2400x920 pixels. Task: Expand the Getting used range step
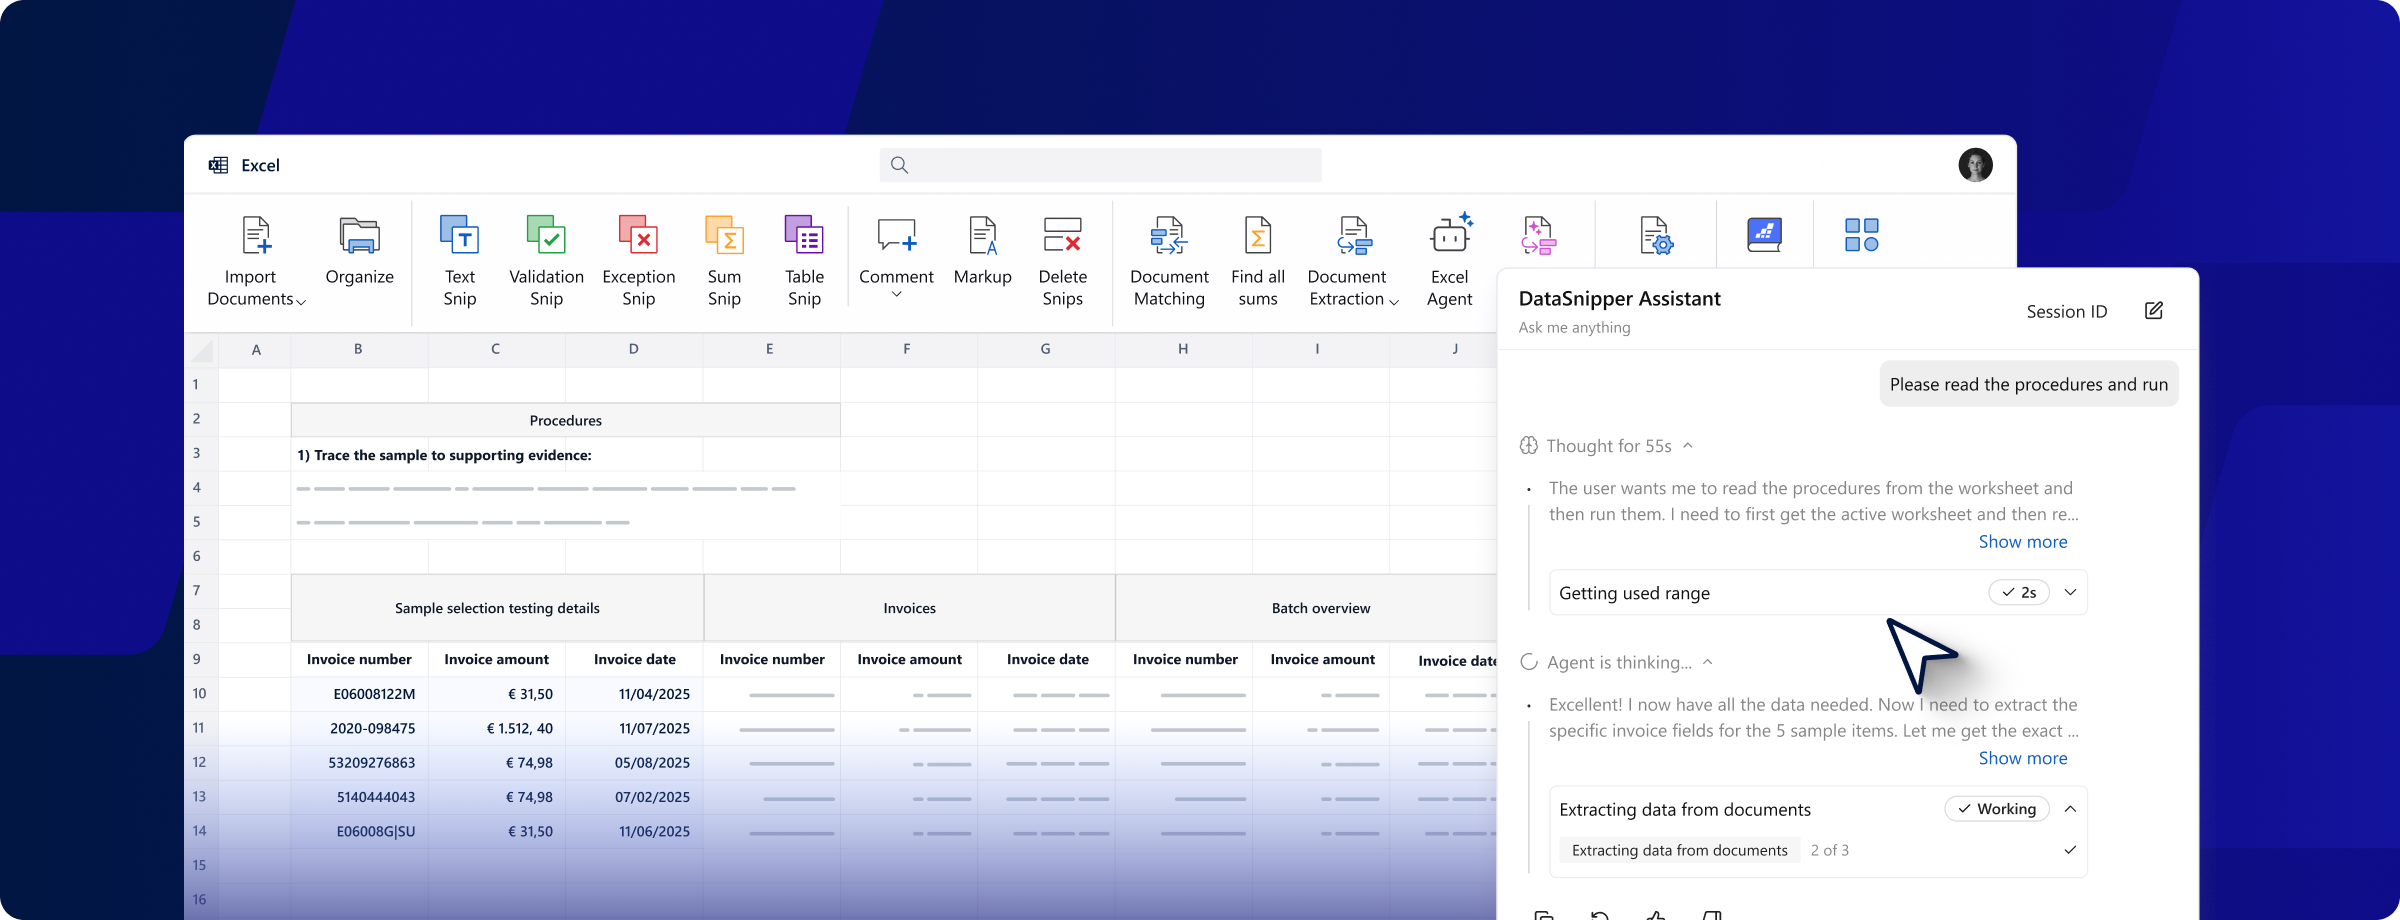point(2070,593)
